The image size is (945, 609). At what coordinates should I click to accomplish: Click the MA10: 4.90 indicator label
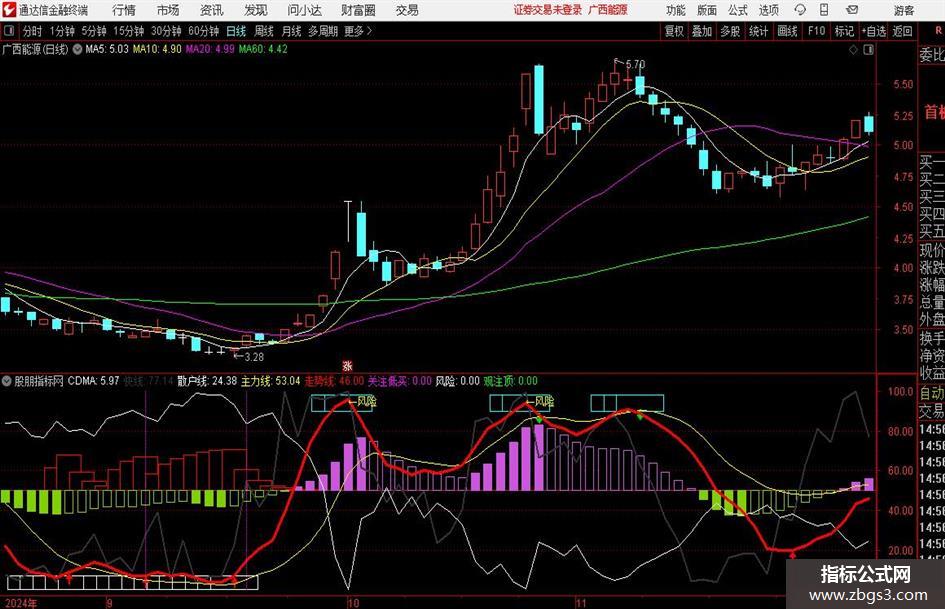pos(157,49)
